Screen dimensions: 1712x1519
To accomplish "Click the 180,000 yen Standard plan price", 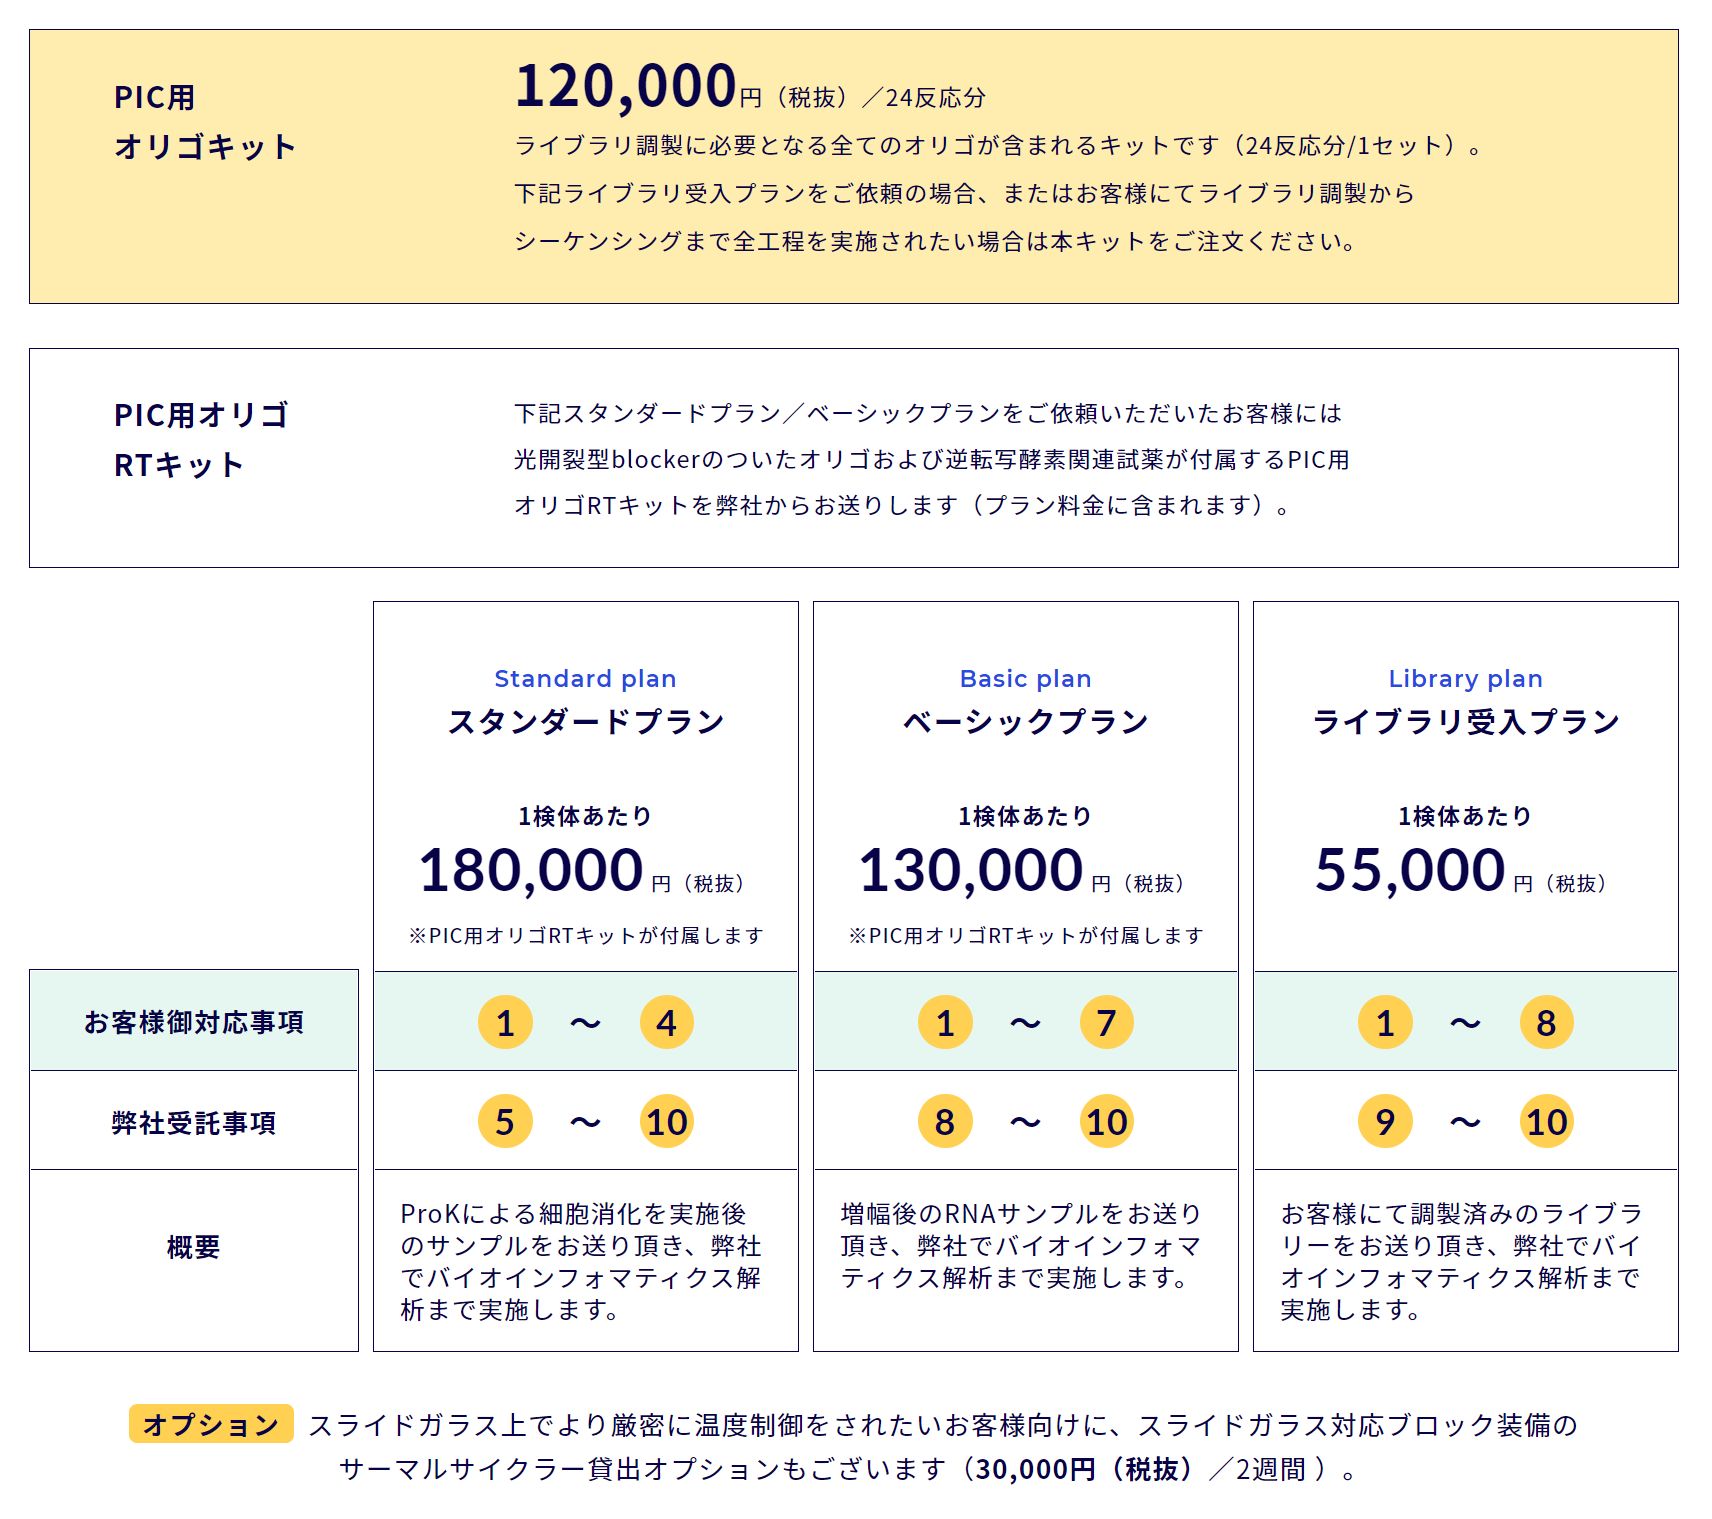I will 531,870.
